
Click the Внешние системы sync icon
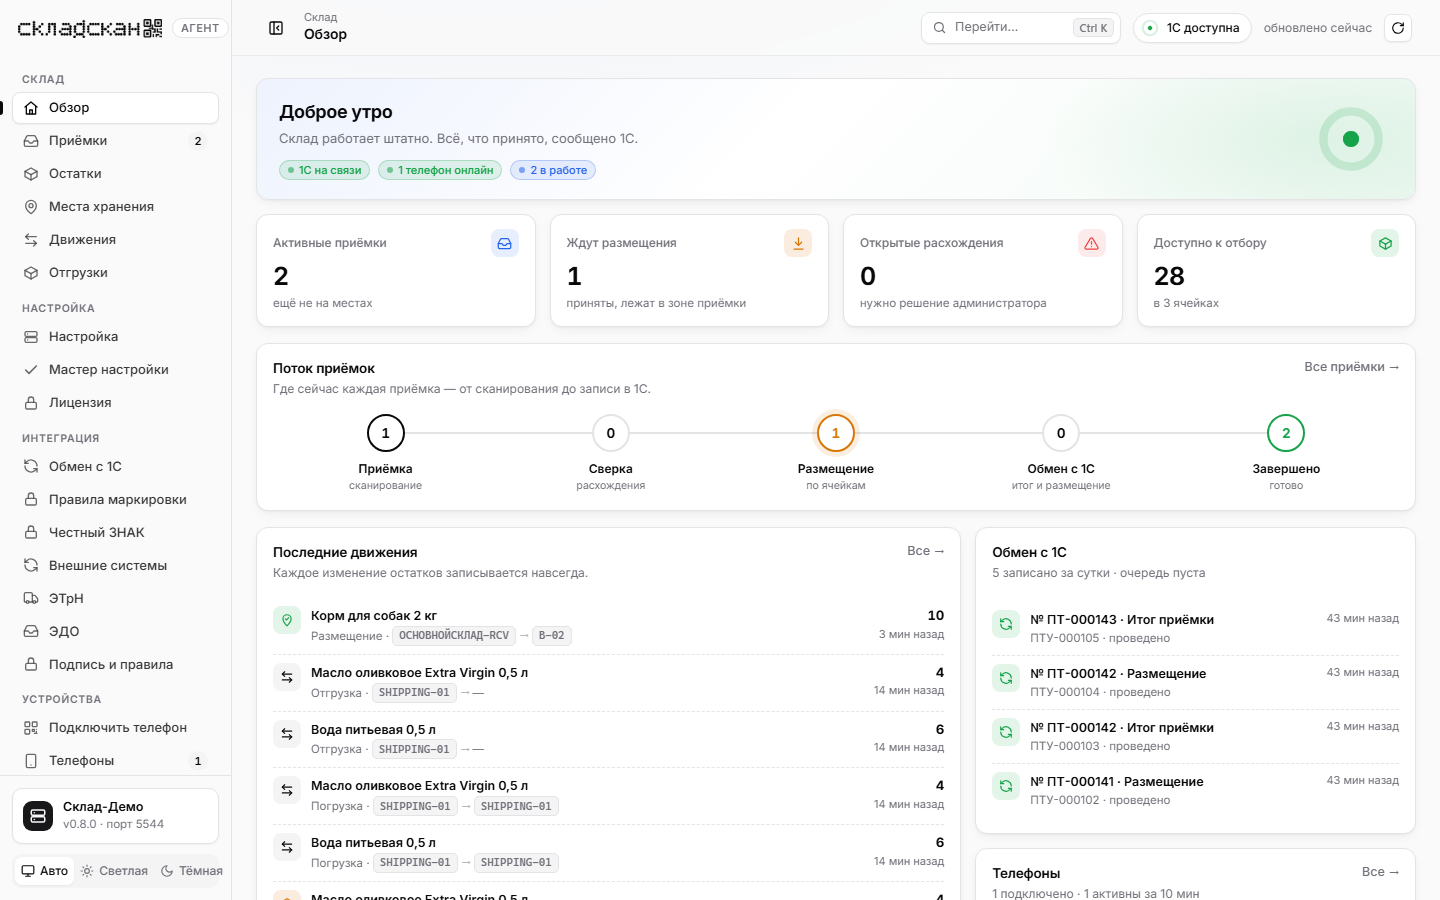(31, 566)
